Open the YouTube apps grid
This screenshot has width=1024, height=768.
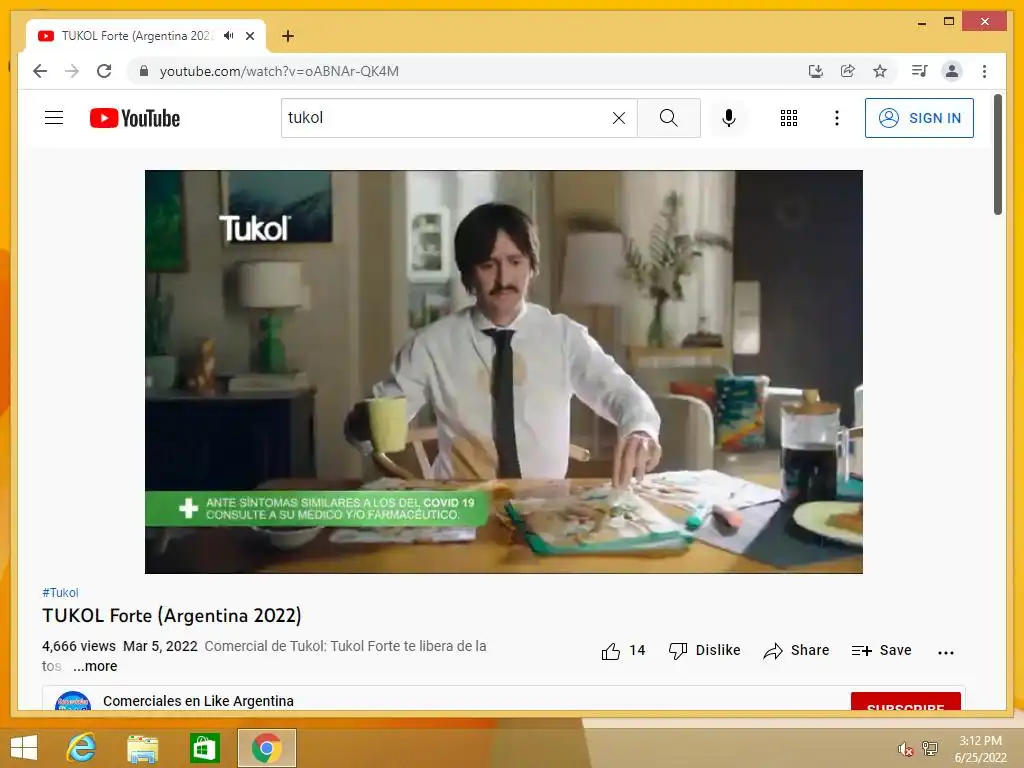tap(789, 118)
